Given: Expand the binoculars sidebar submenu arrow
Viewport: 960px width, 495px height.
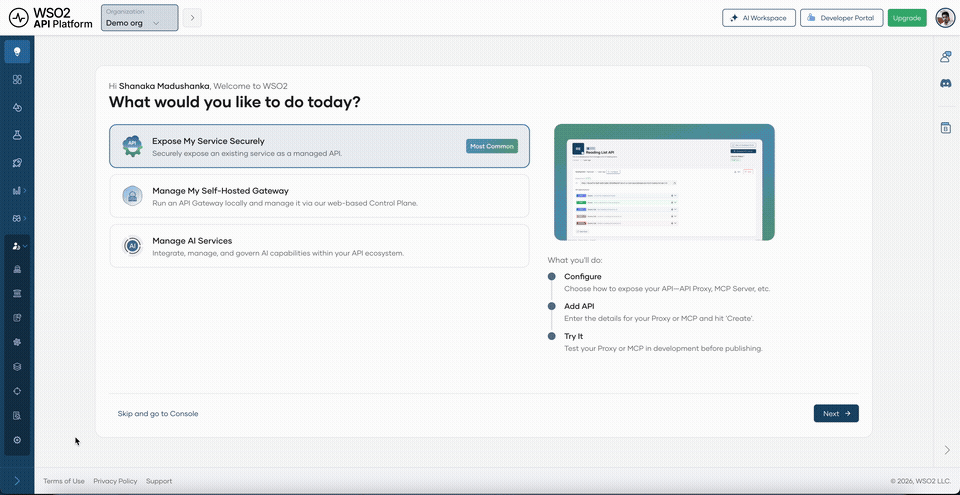Looking at the screenshot, I should [25, 218].
